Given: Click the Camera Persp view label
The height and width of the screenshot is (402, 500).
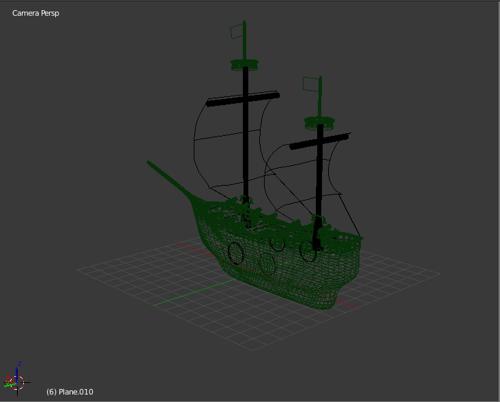Looking at the screenshot, I should click(x=36, y=13).
